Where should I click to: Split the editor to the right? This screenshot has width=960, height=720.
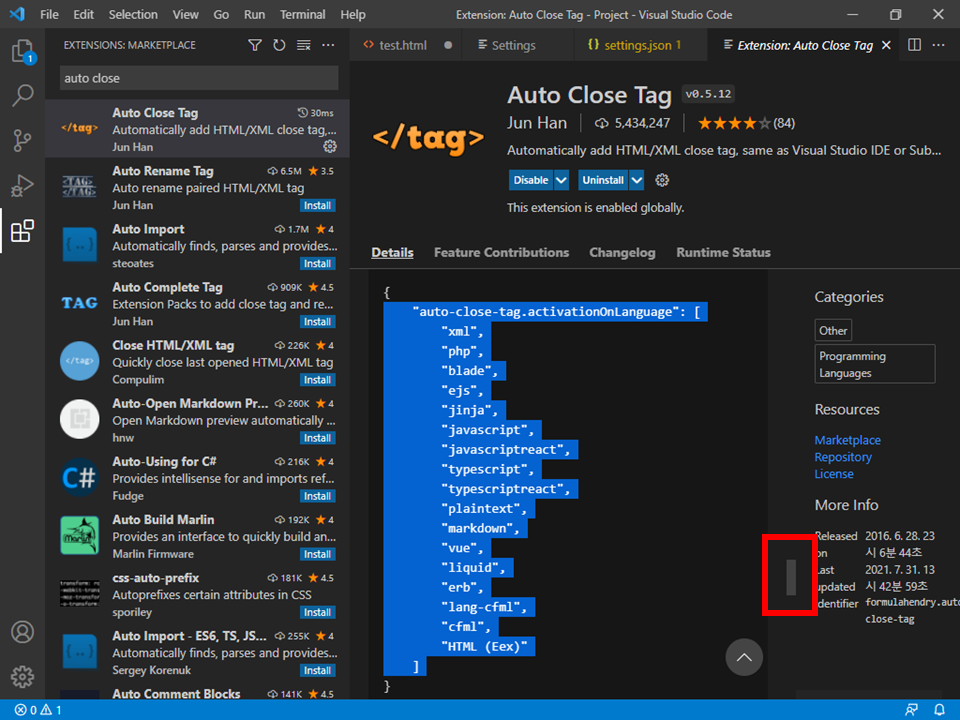click(914, 45)
